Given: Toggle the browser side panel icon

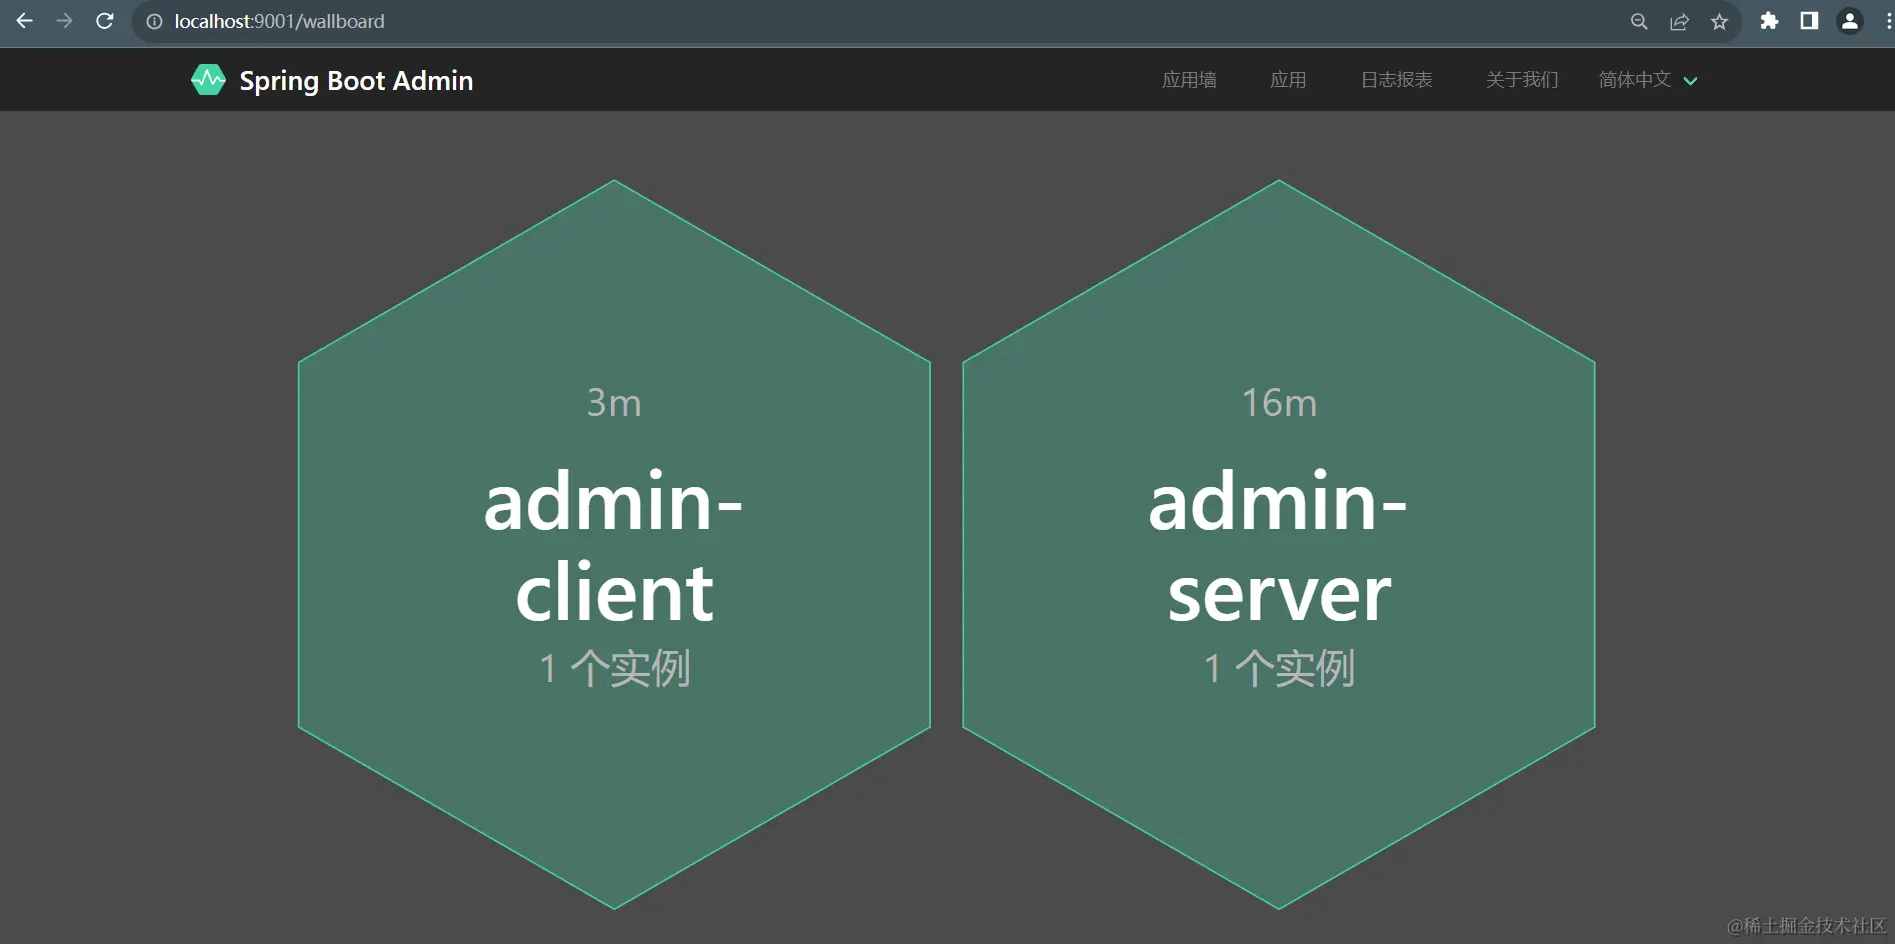Looking at the screenshot, I should click(1809, 21).
